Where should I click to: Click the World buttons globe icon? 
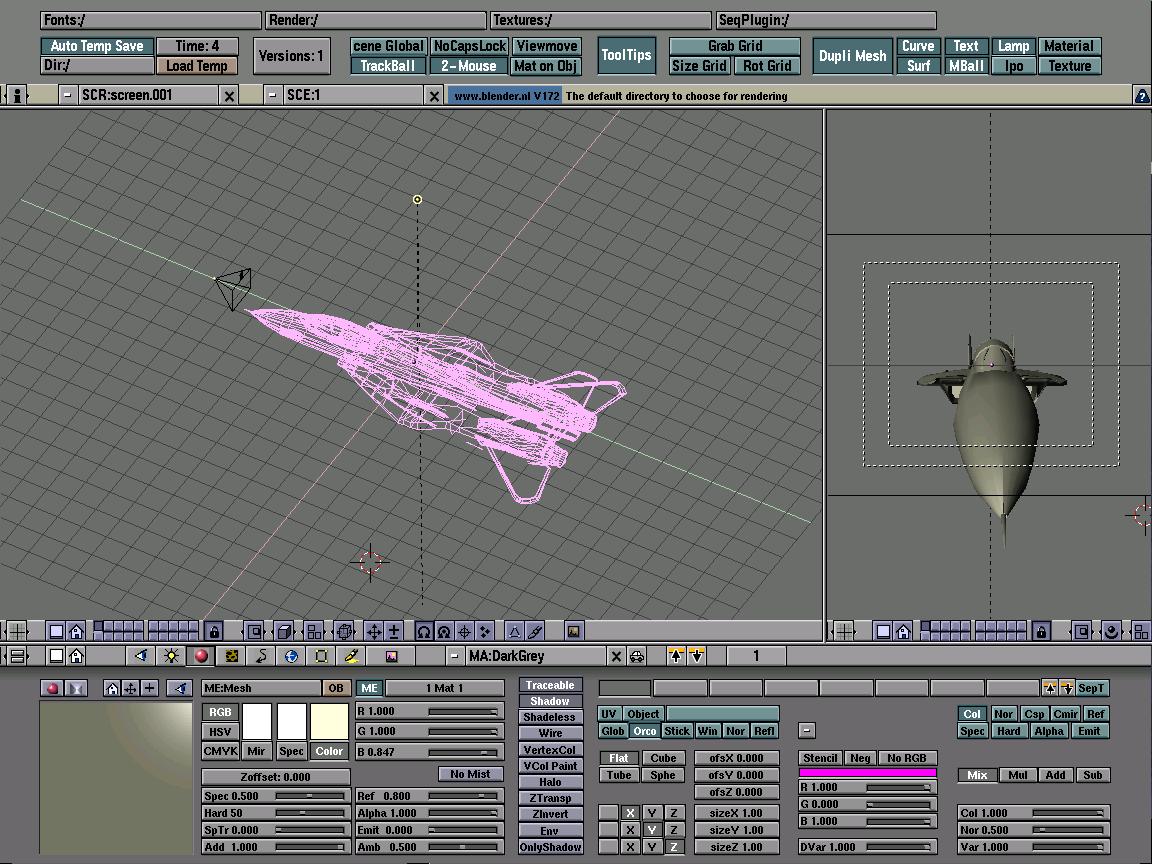point(292,655)
